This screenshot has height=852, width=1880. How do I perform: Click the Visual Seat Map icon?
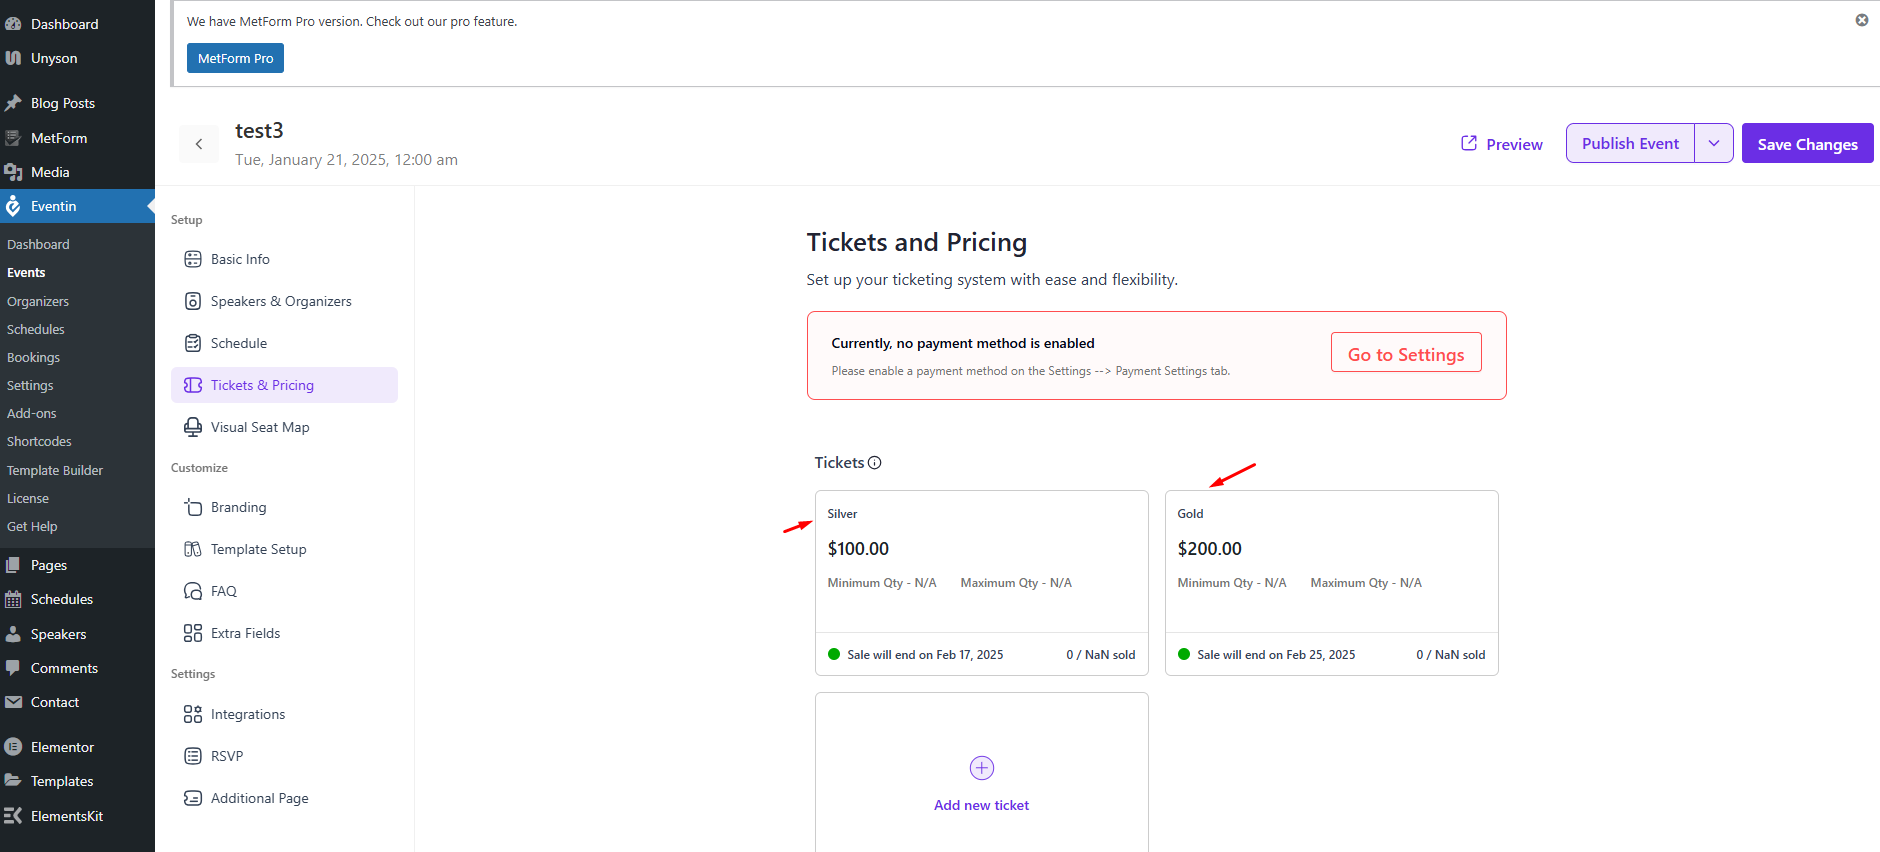pyautogui.click(x=193, y=427)
